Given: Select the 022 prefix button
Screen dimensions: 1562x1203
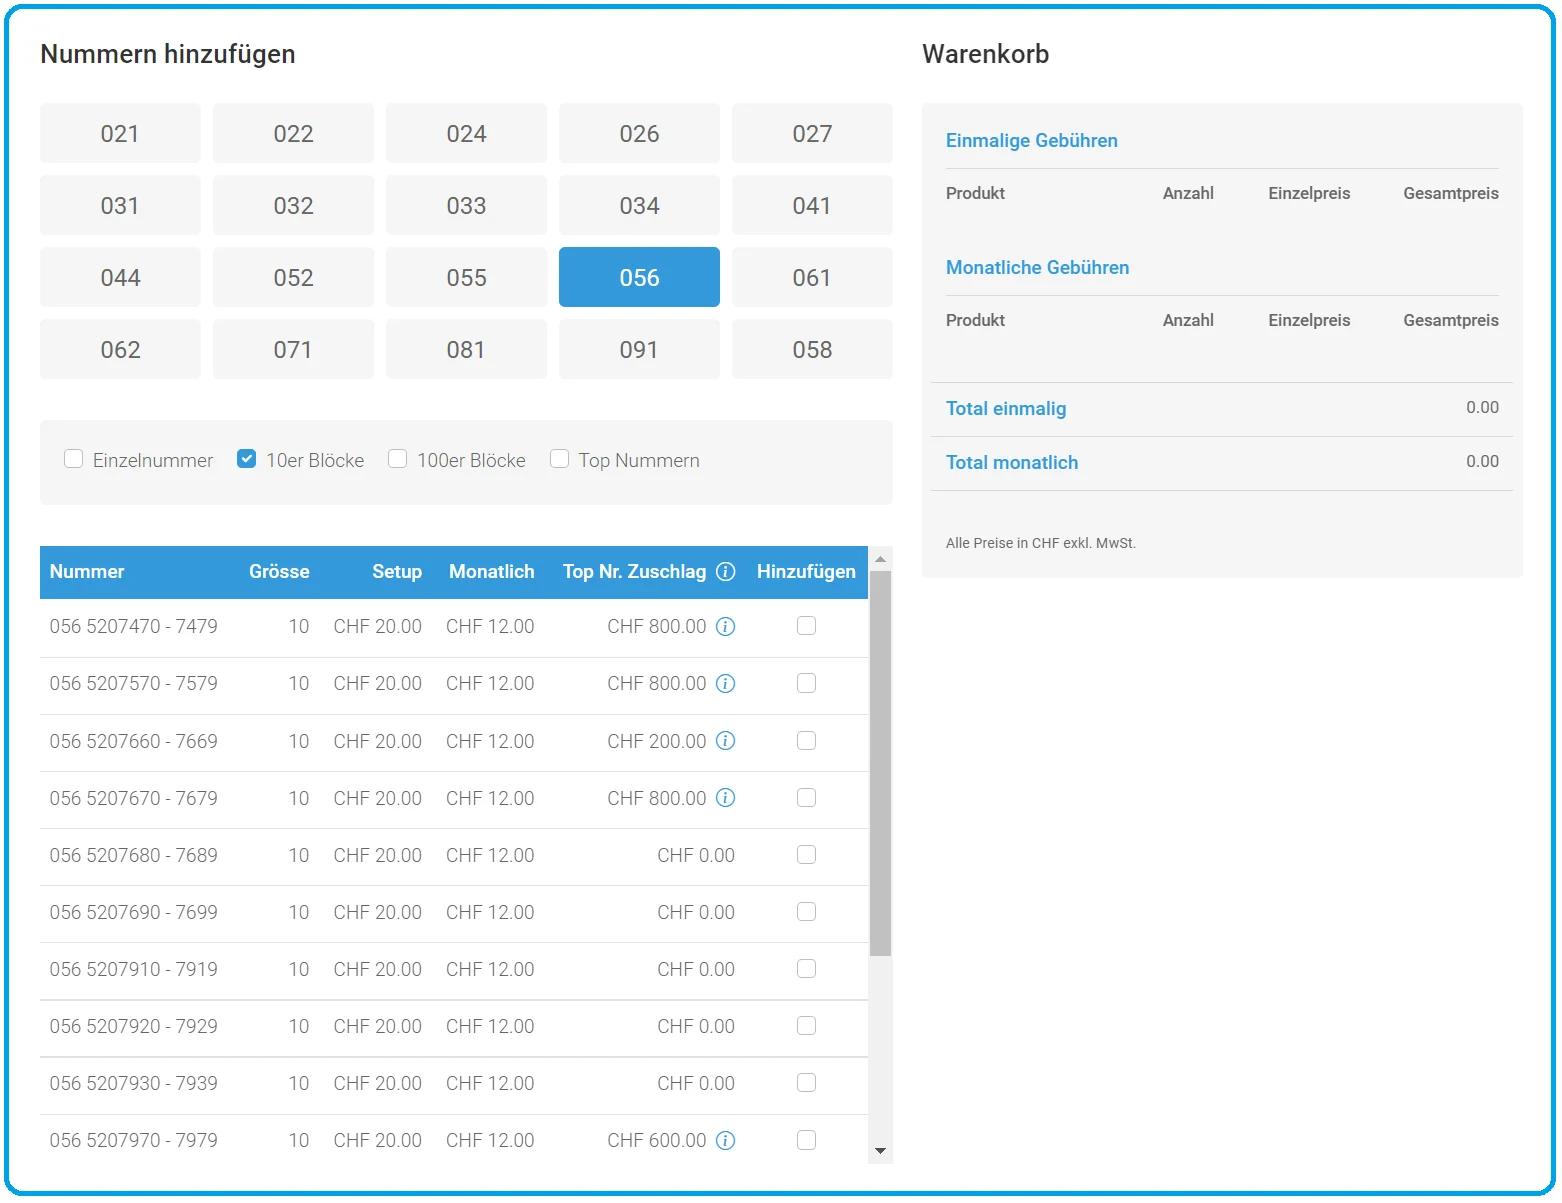Looking at the screenshot, I should 293,133.
